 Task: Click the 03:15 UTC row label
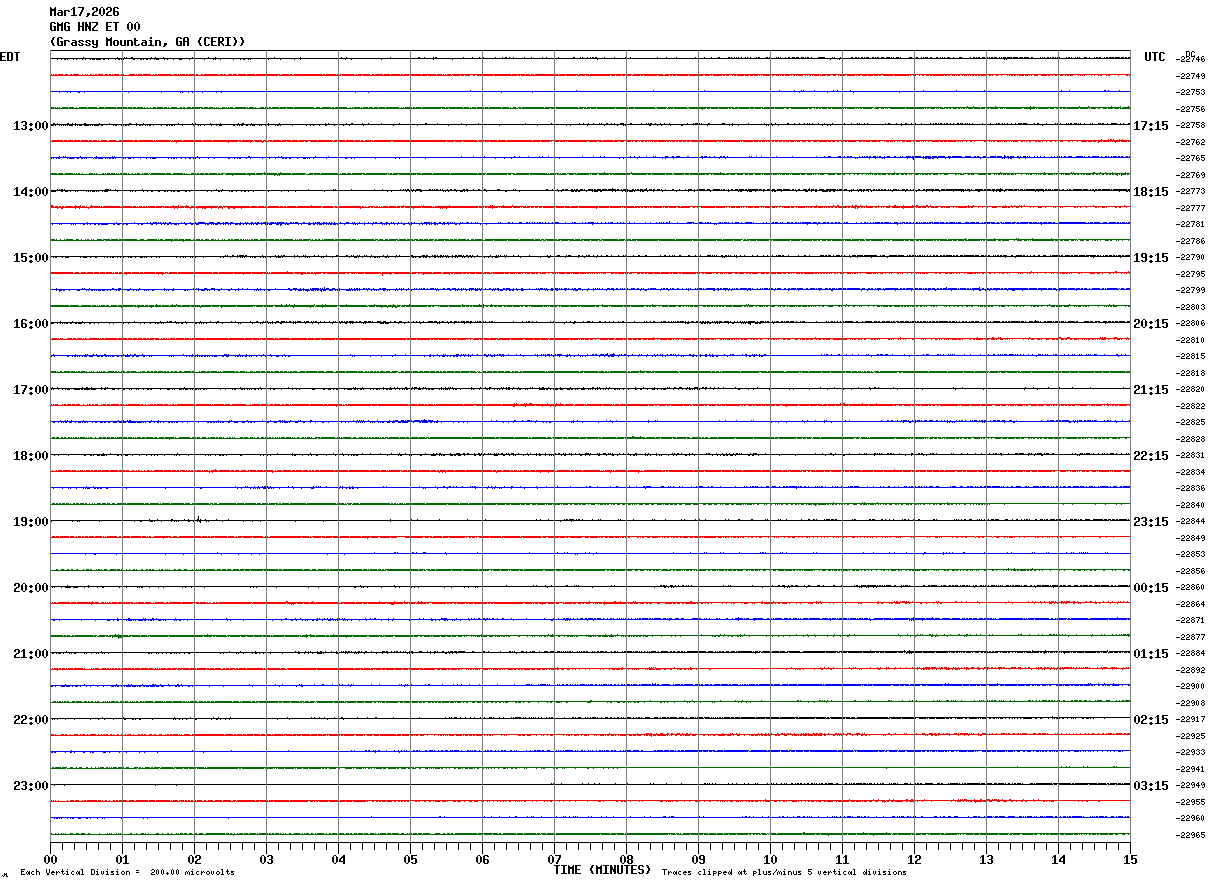[1151, 786]
